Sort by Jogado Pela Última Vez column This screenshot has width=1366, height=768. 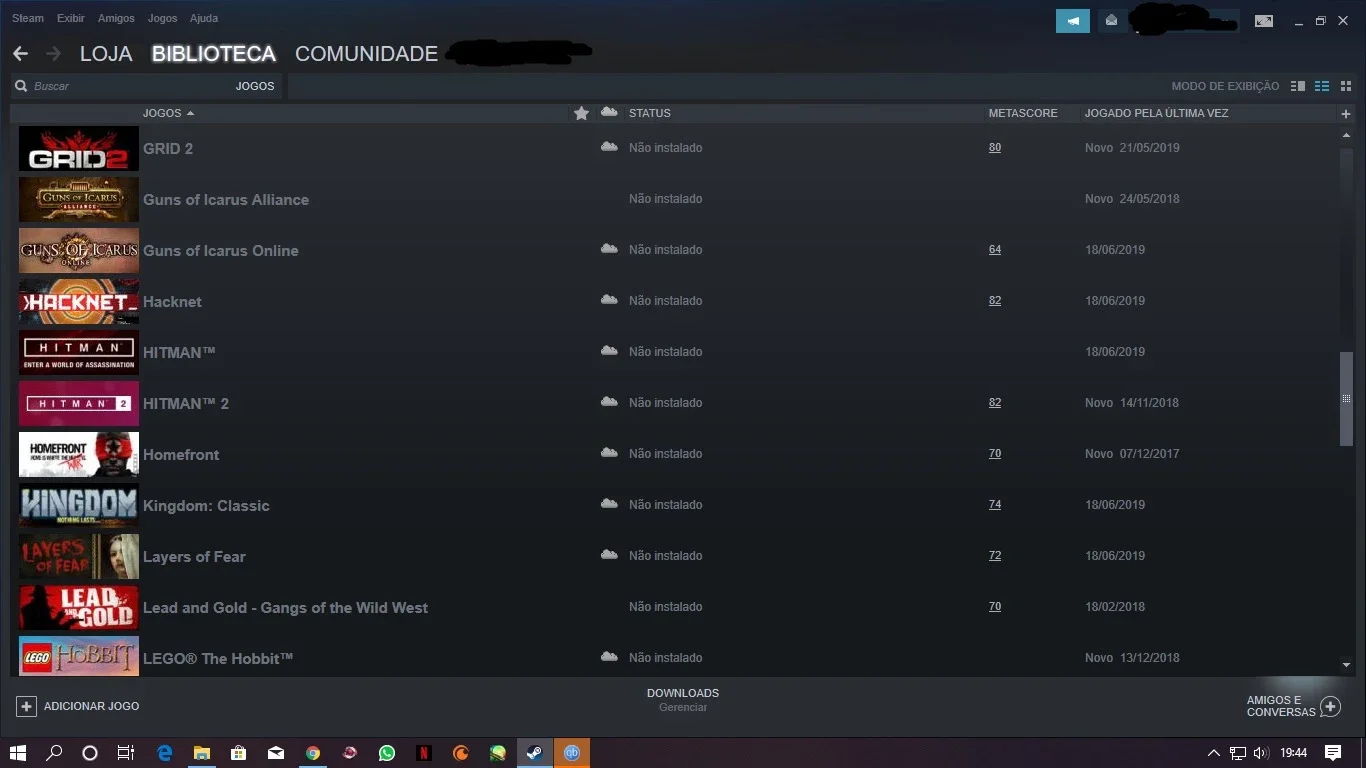pos(1156,114)
